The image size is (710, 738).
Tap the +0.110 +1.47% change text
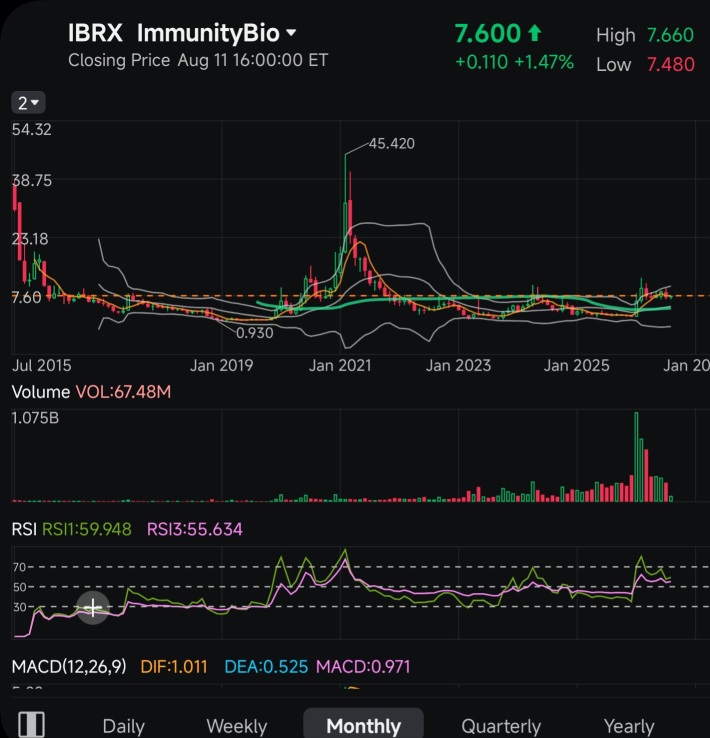514,62
